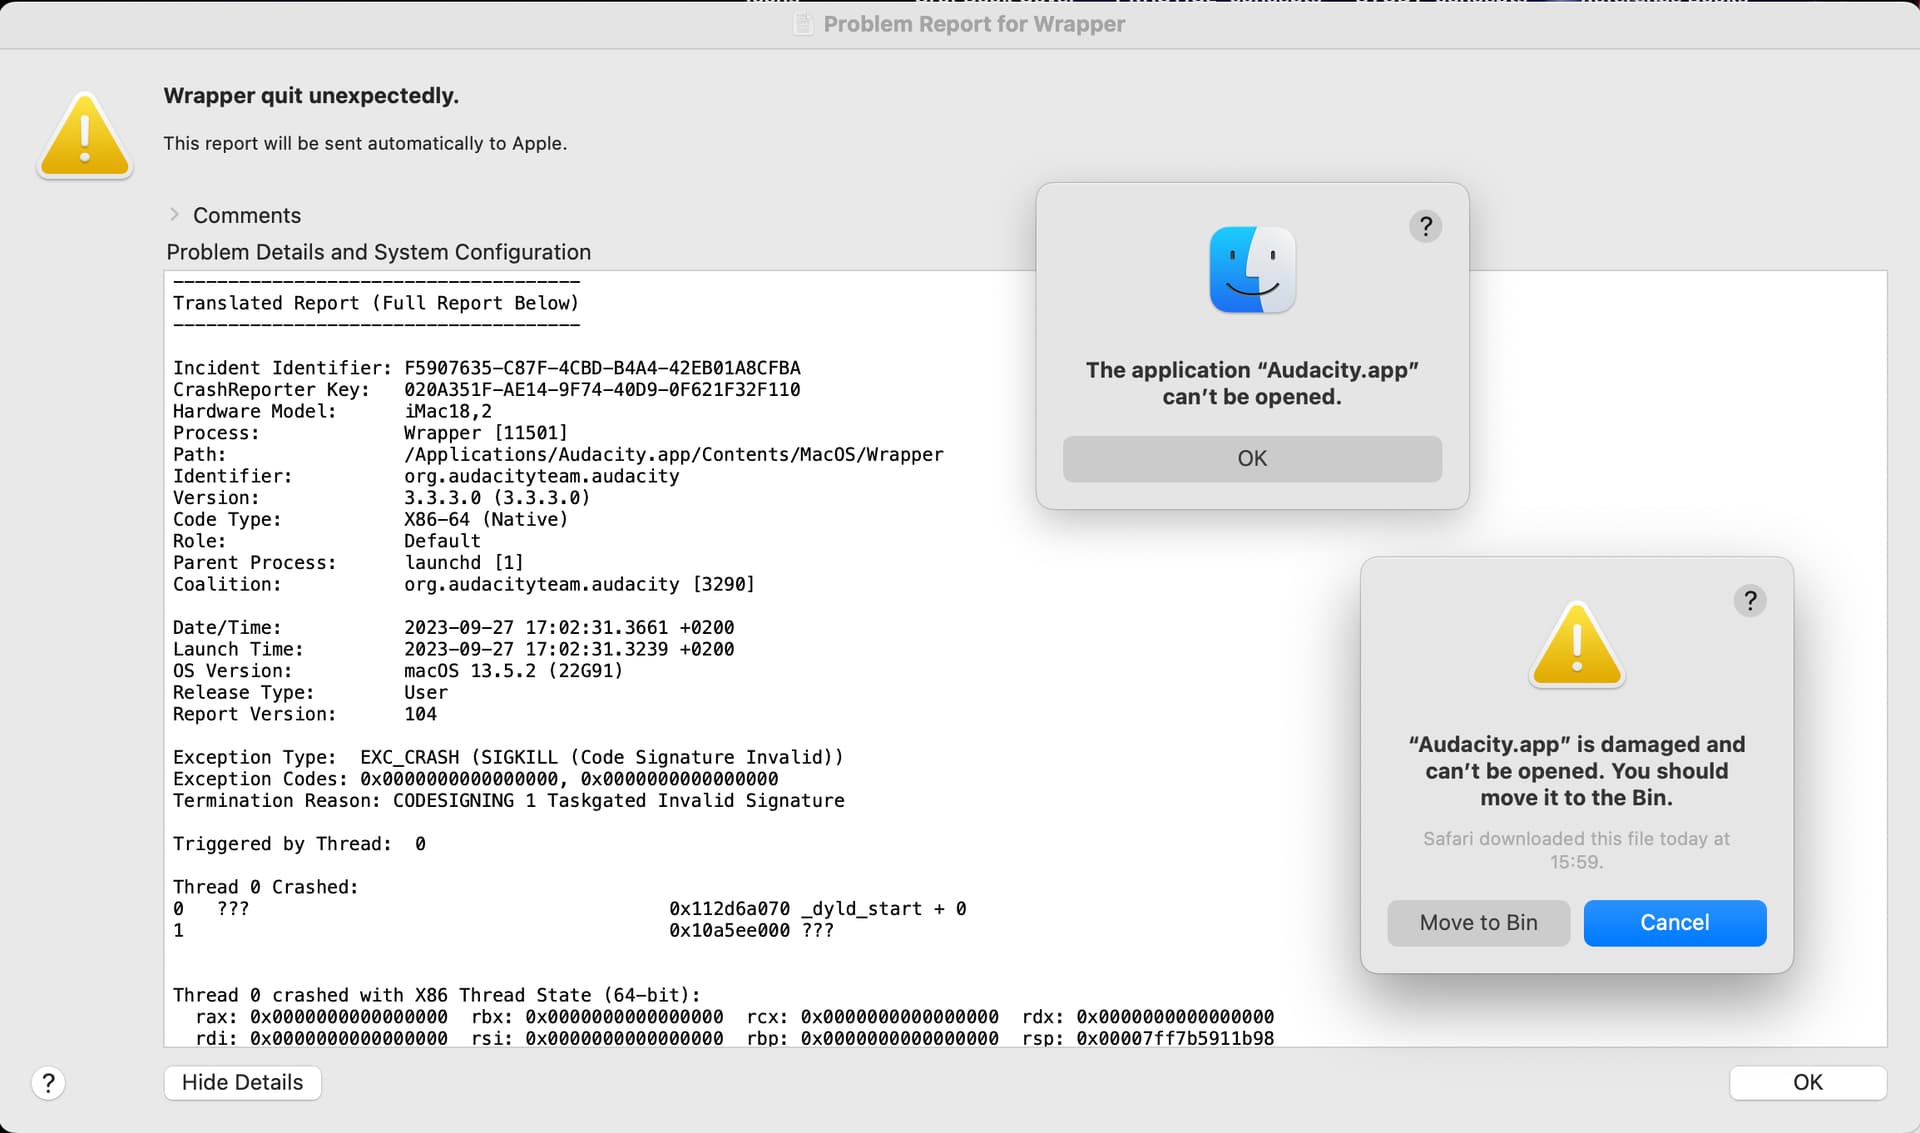Cancel the damaged Audacity.app dialog
The width and height of the screenshot is (1920, 1133).
1674,923
